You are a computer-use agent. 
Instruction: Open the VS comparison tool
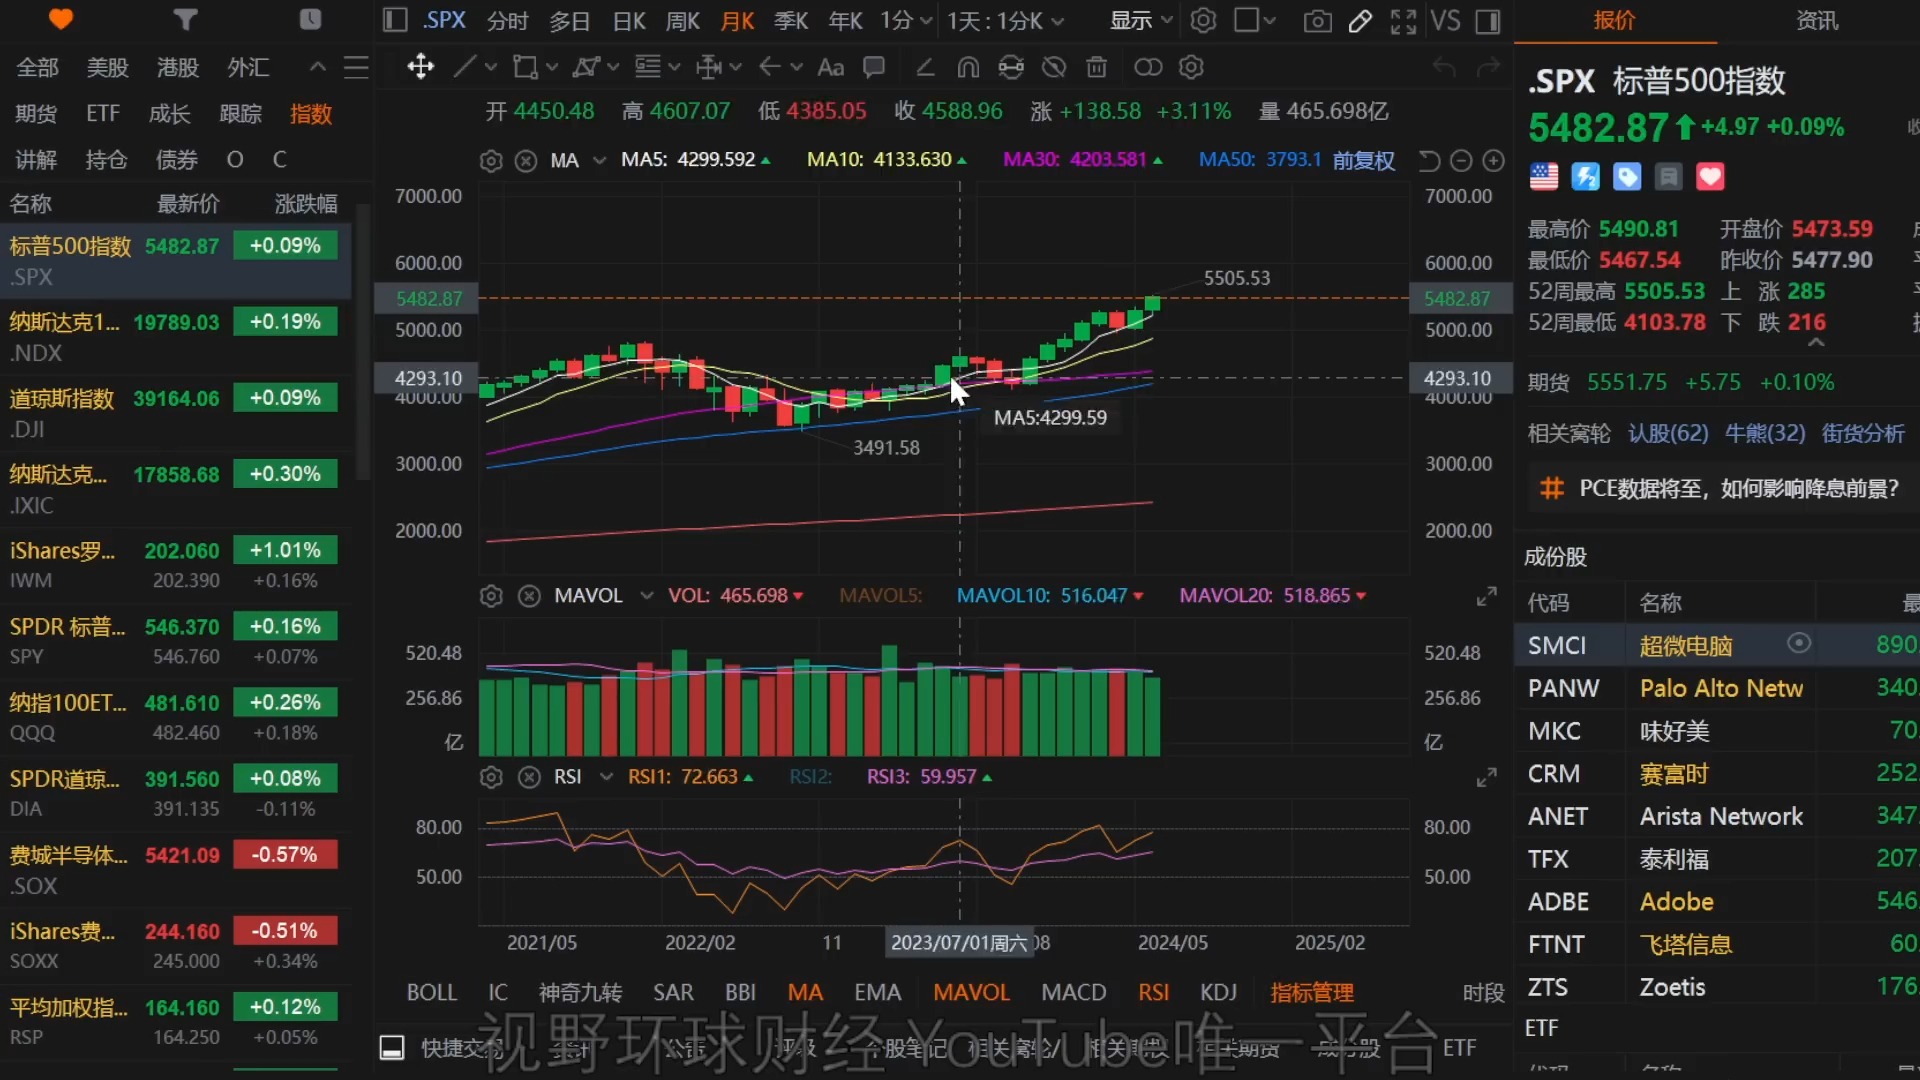point(1445,20)
